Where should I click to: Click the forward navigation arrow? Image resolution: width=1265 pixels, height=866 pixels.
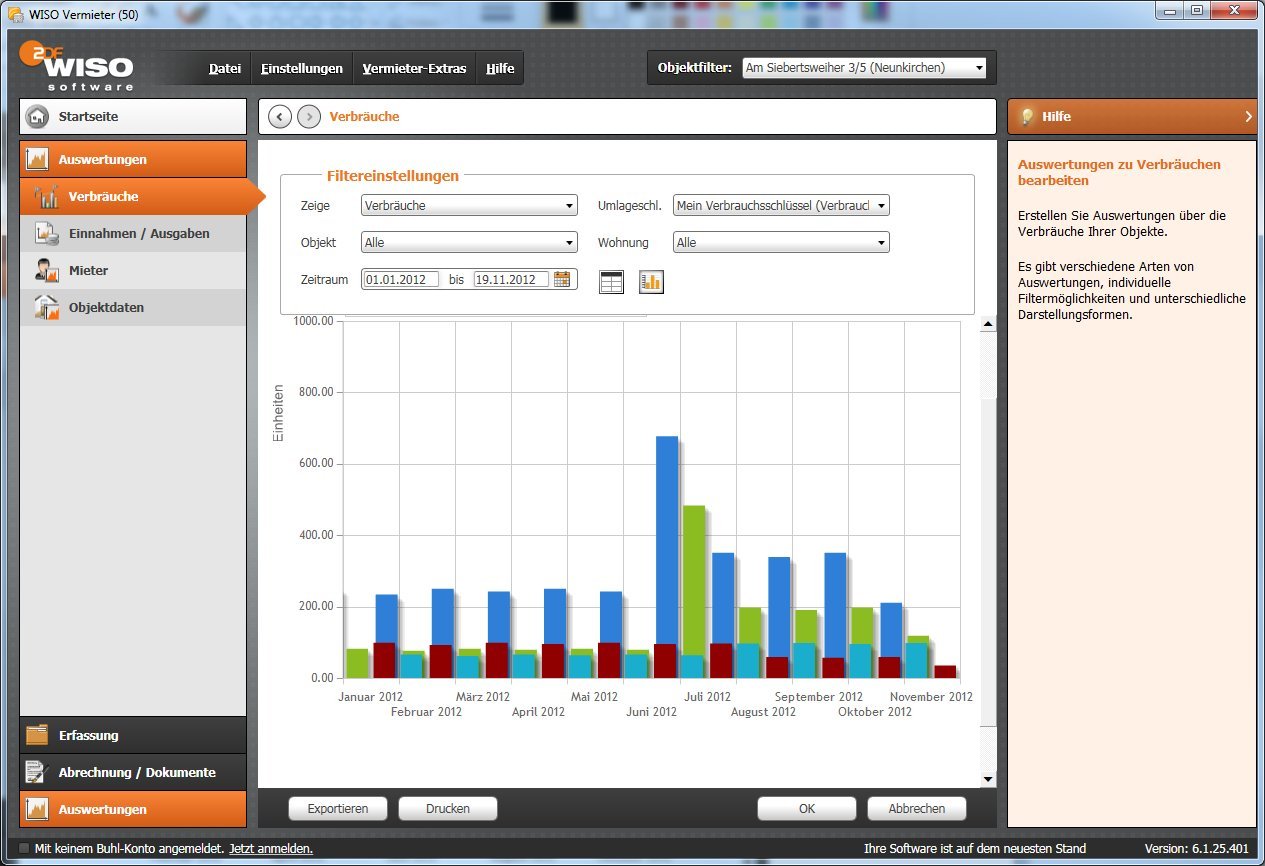pos(309,117)
